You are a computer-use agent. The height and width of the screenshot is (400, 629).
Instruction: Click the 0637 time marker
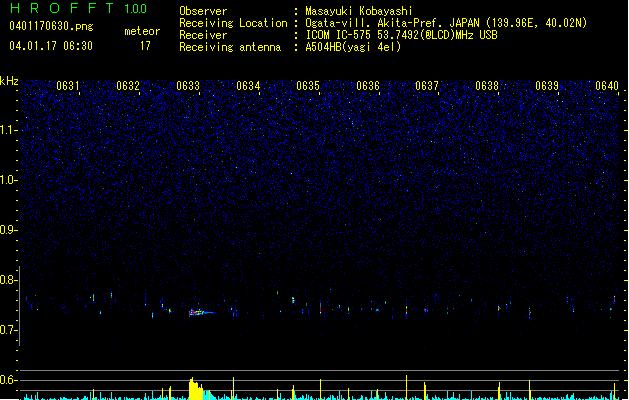point(427,86)
